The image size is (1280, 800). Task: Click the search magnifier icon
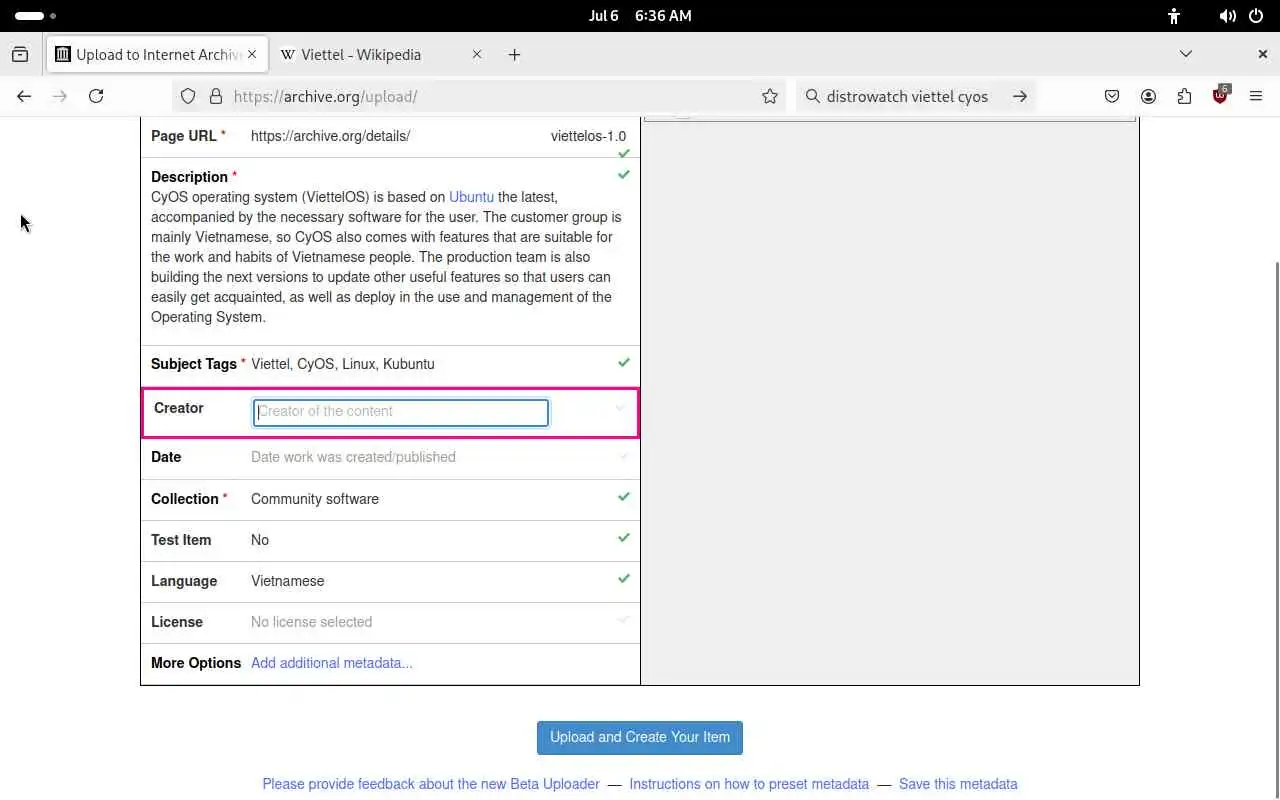coord(812,96)
